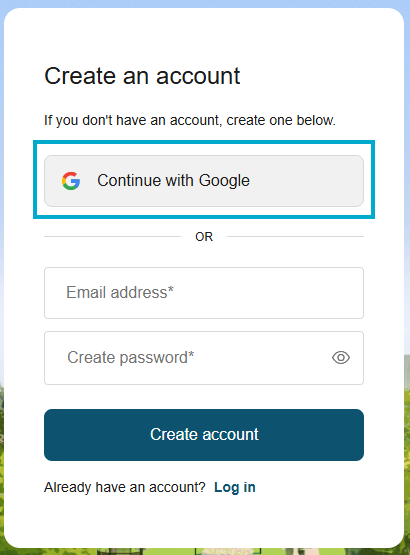410x555 pixels.
Task: Click the "Create password*" placeholder text
Action: pyautogui.click(x=131, y=357)
